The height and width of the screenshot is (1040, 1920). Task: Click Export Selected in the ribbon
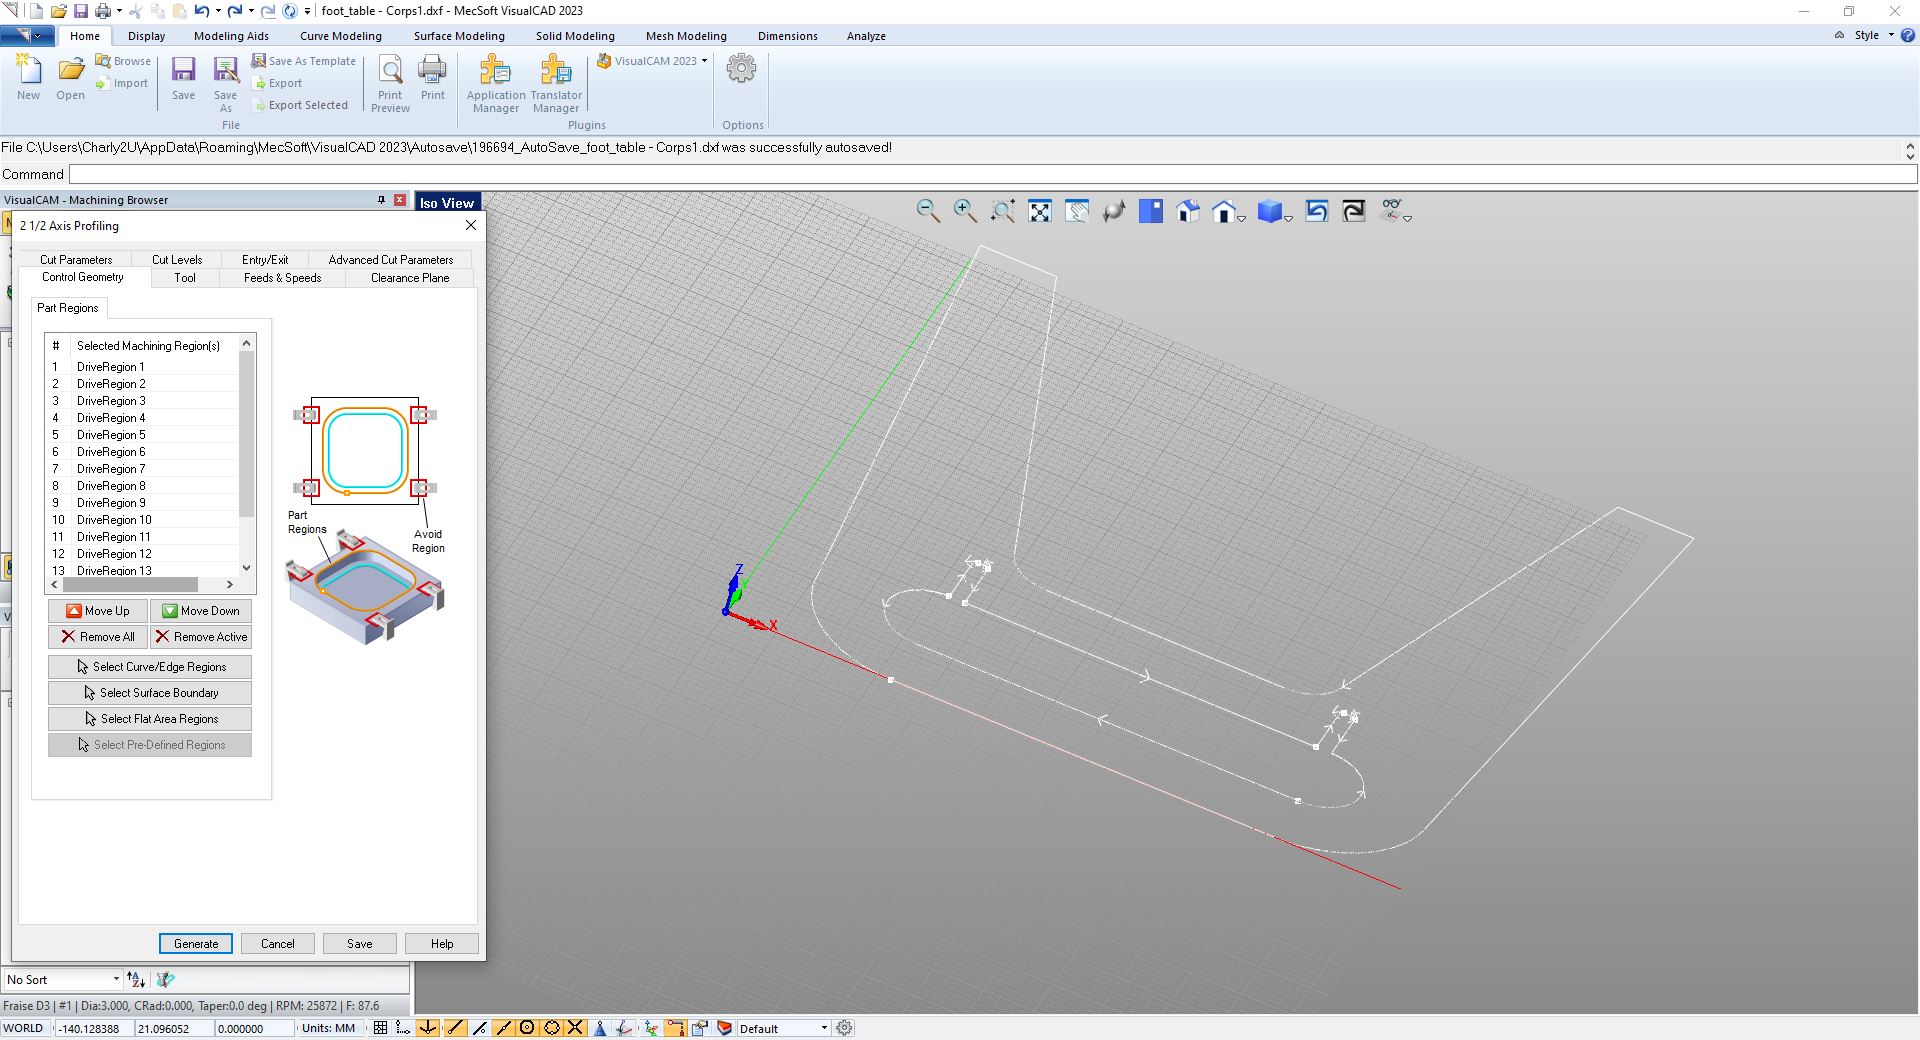300,105
